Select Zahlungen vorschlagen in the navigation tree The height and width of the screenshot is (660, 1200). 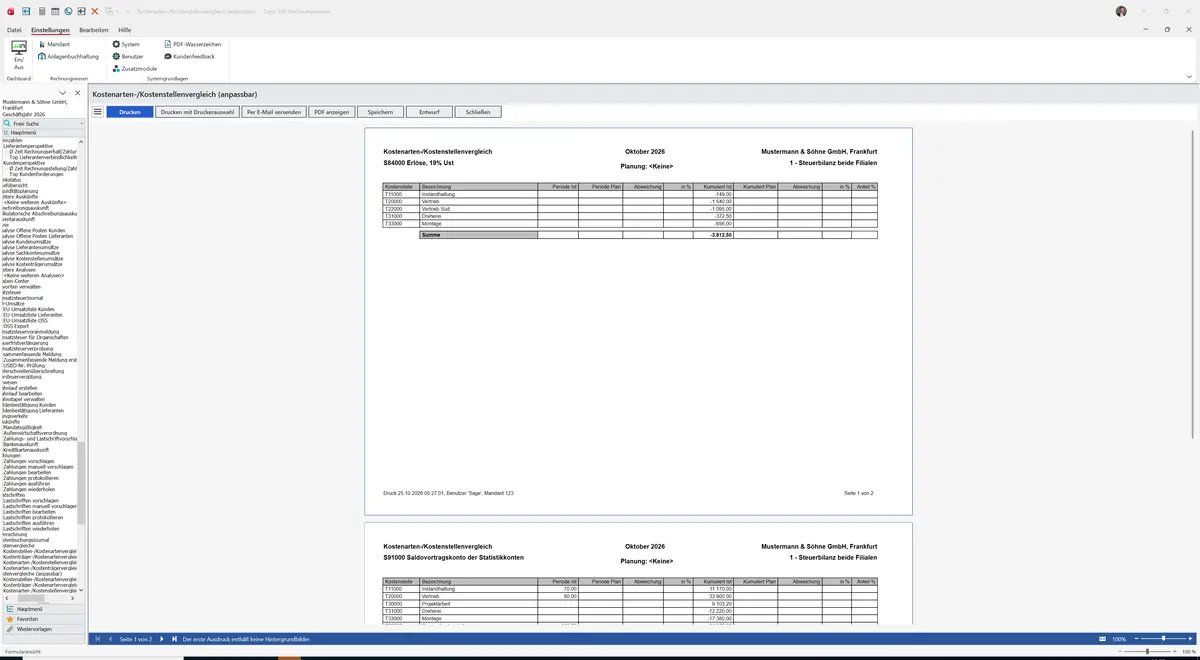pos(30,461)
